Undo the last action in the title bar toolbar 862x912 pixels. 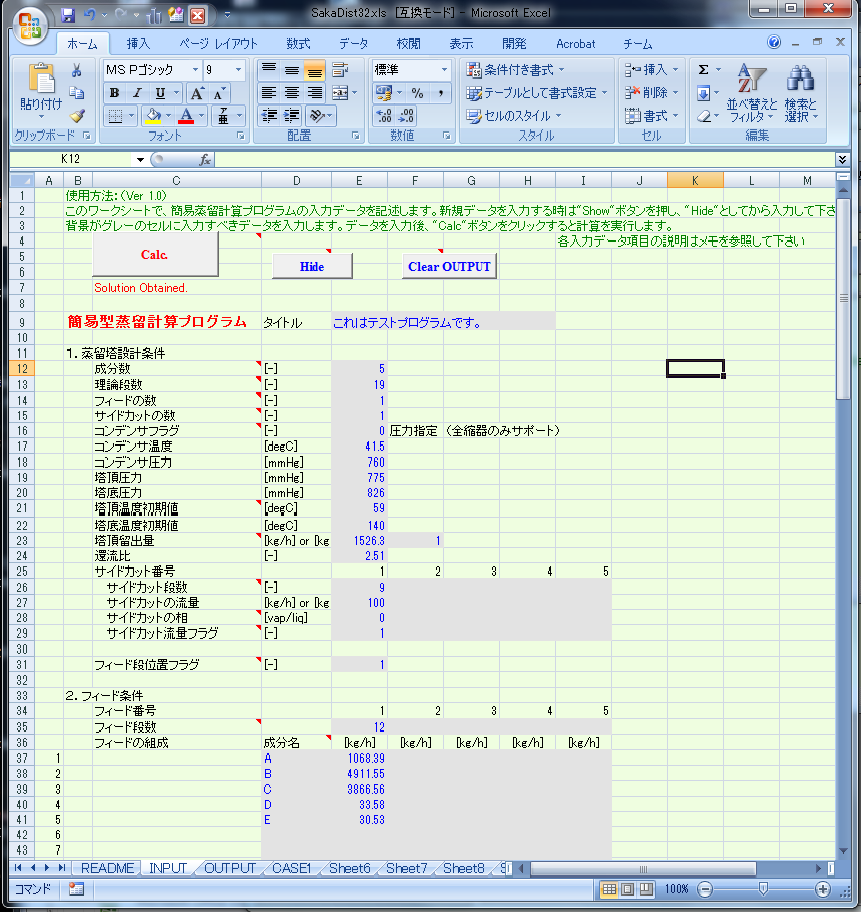90,15
